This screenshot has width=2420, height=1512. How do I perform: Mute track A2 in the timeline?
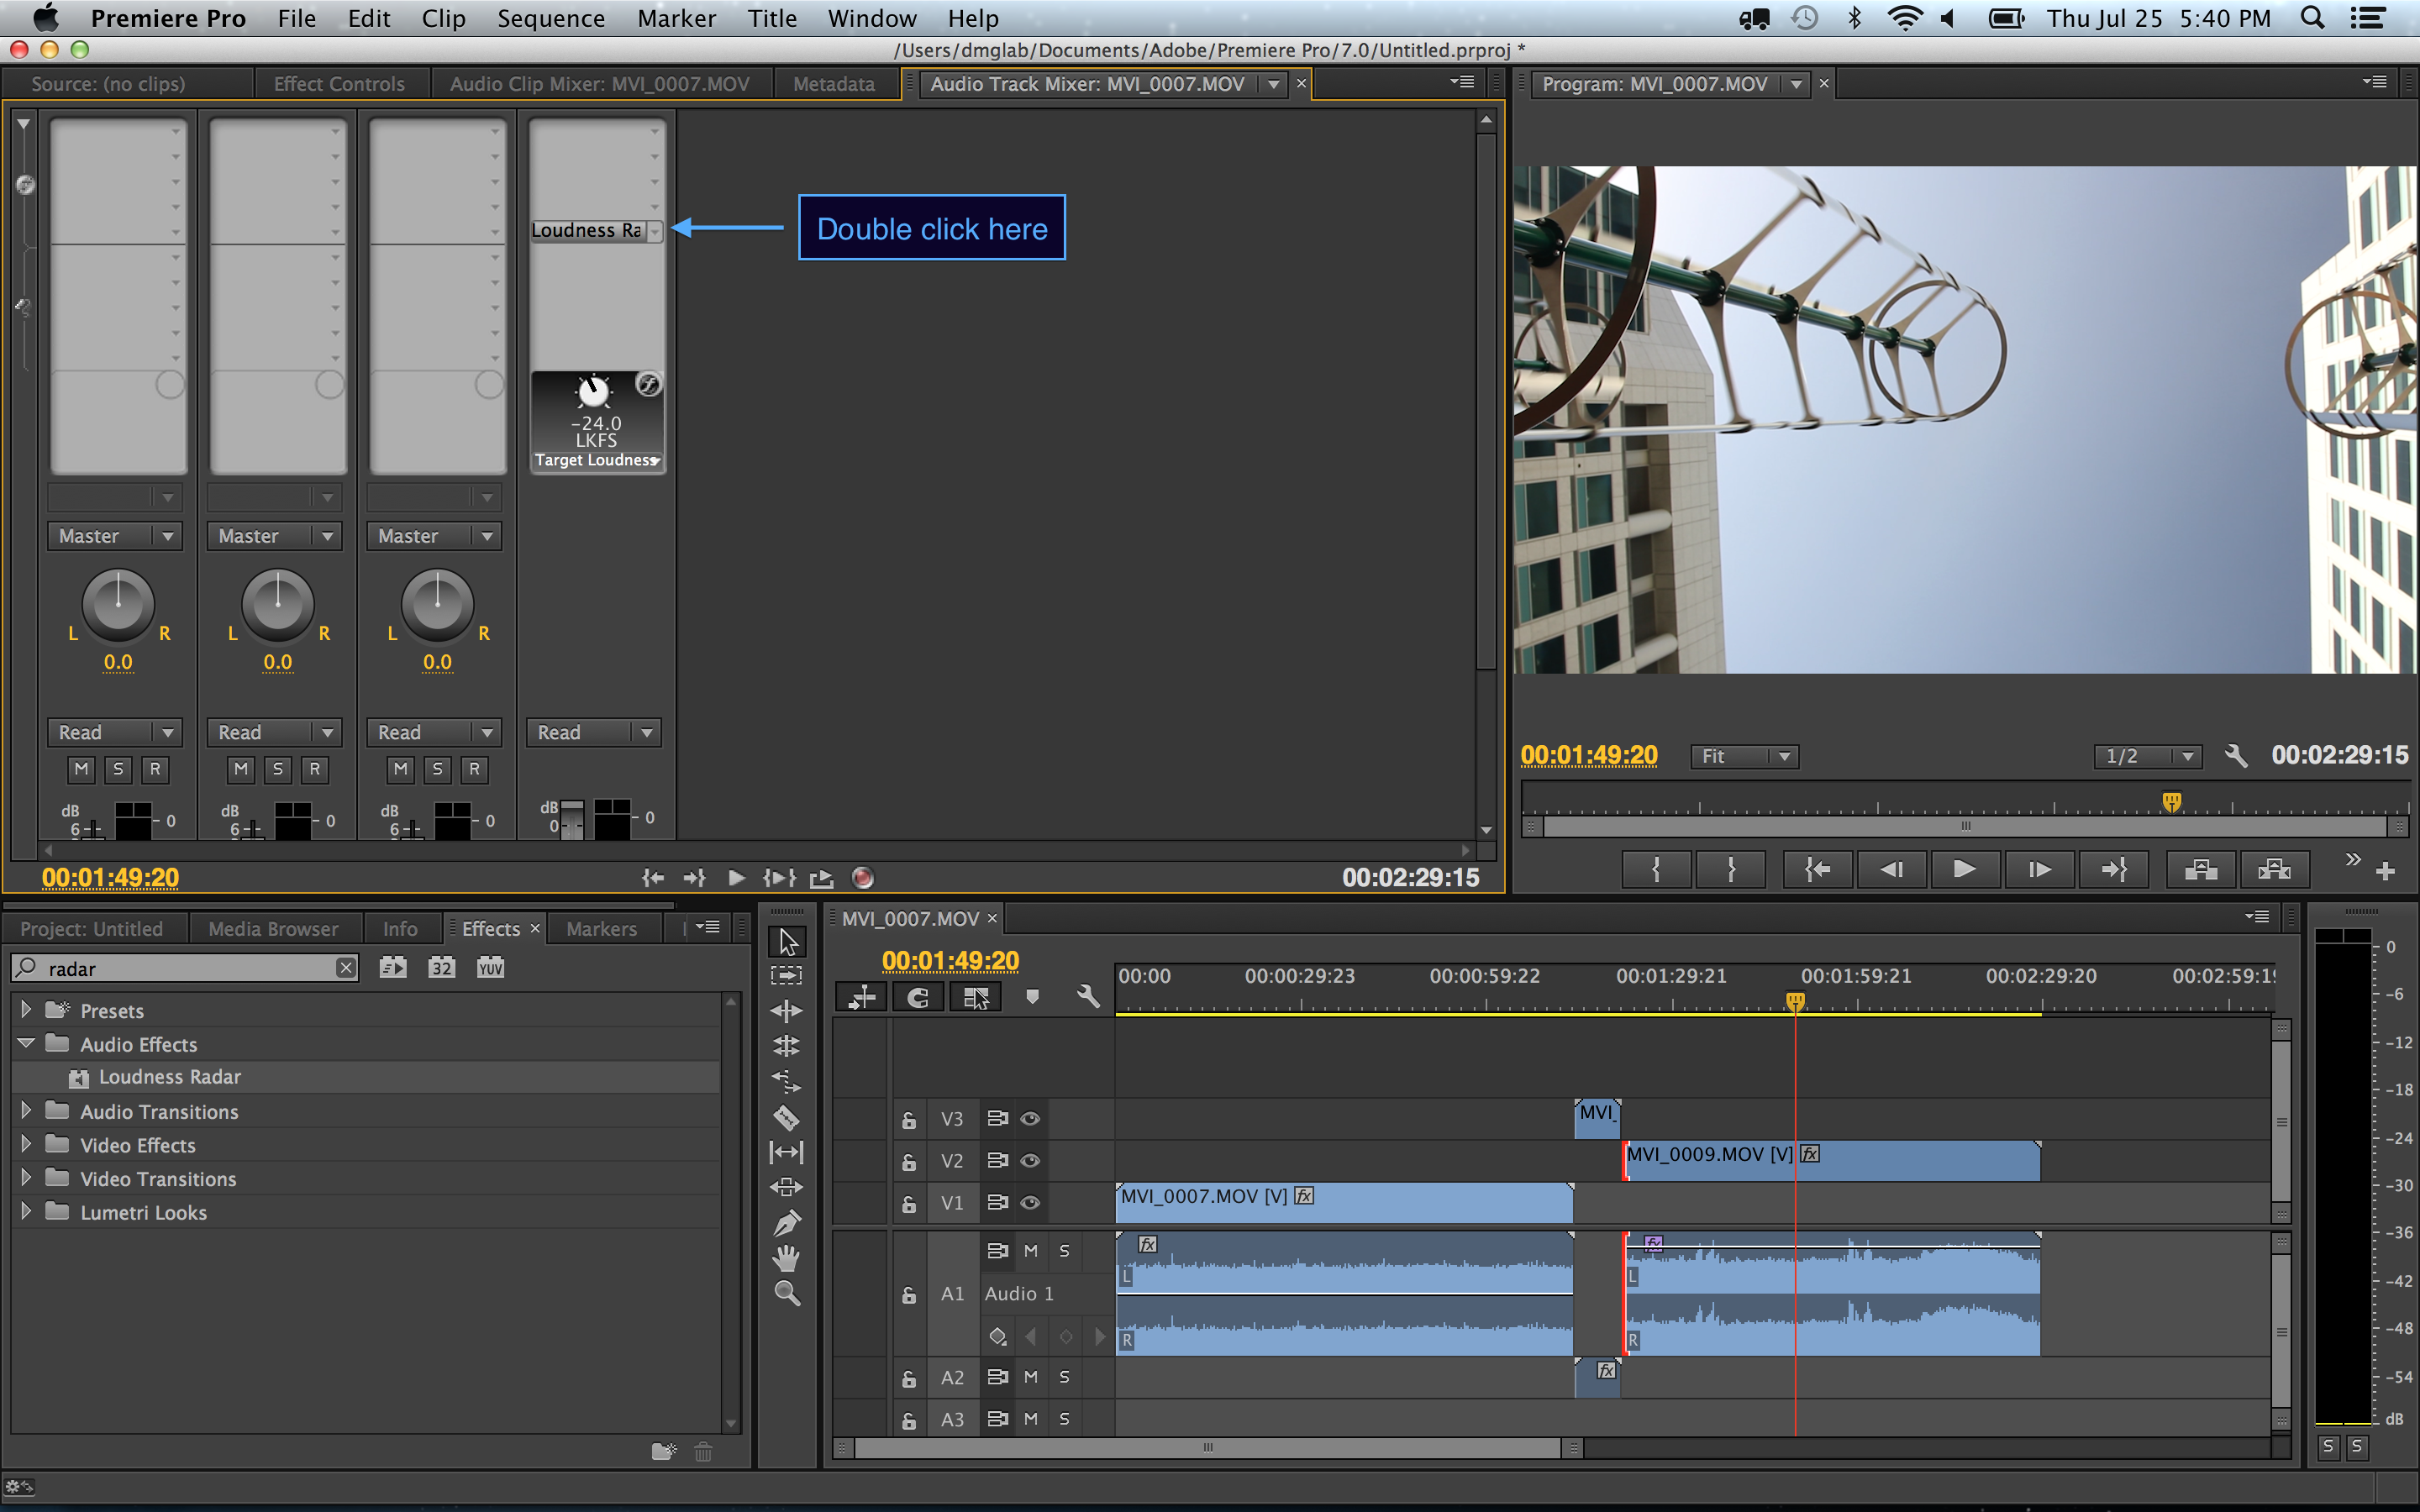coord(1031,1377)
